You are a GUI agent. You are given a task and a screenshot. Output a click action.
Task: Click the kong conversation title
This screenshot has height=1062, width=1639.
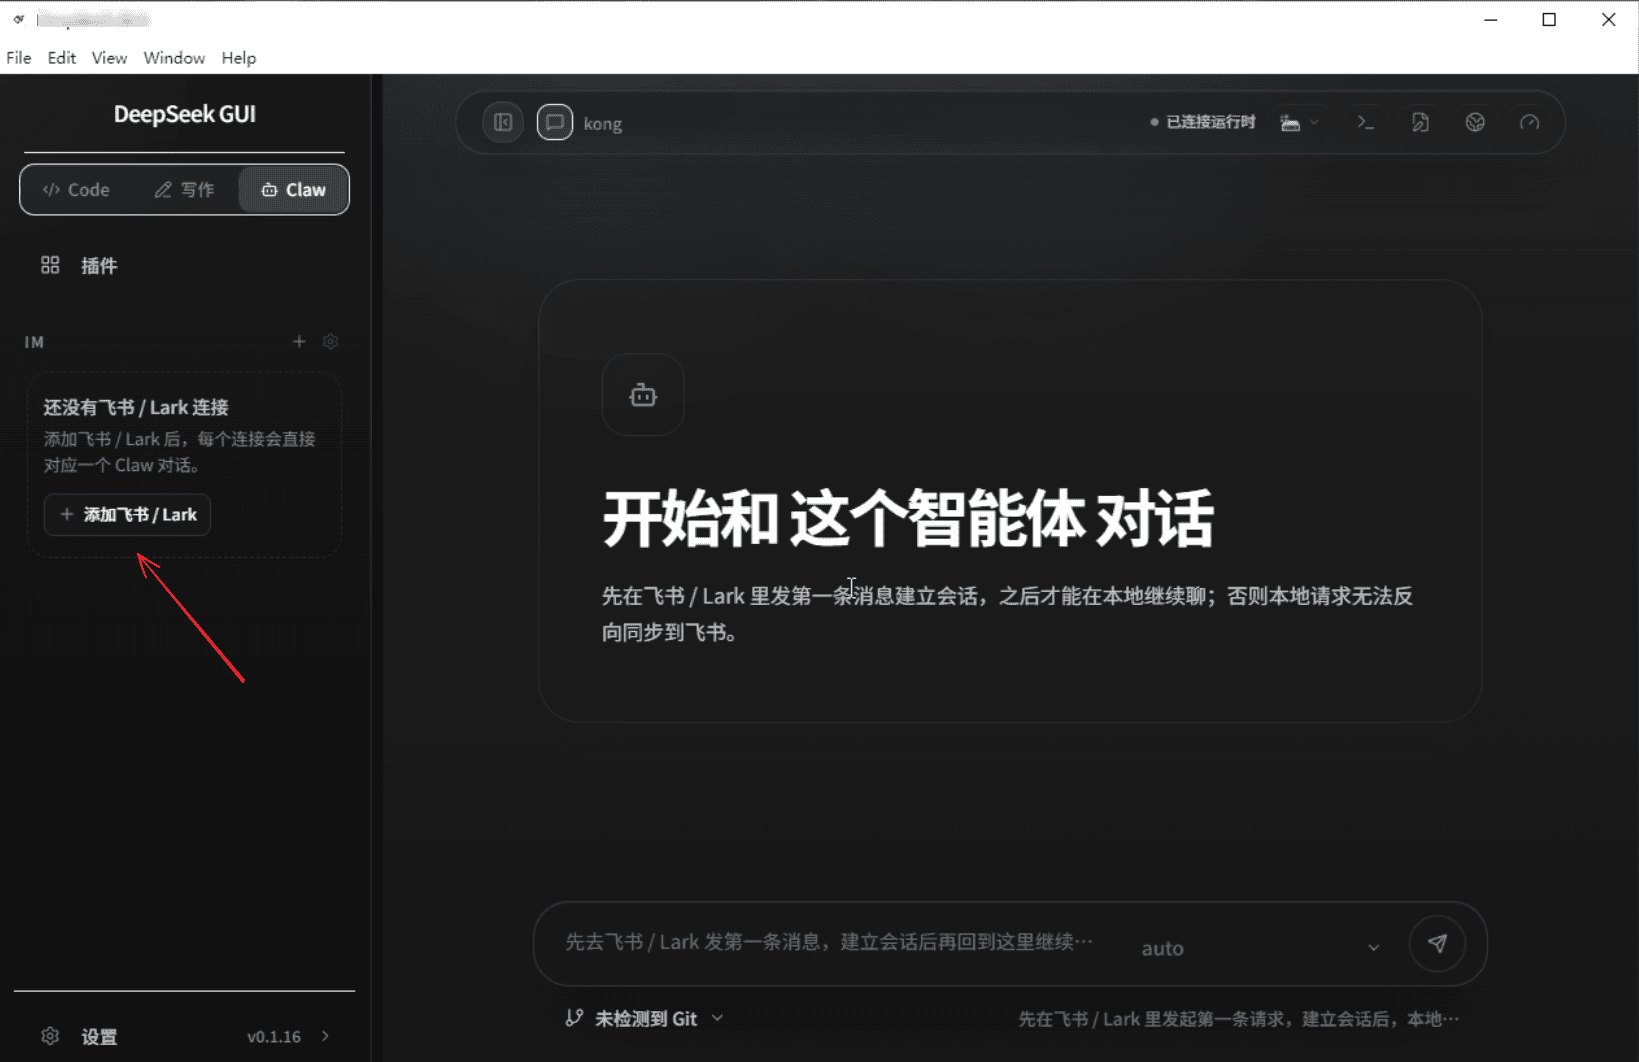click(x=603, y=124)
